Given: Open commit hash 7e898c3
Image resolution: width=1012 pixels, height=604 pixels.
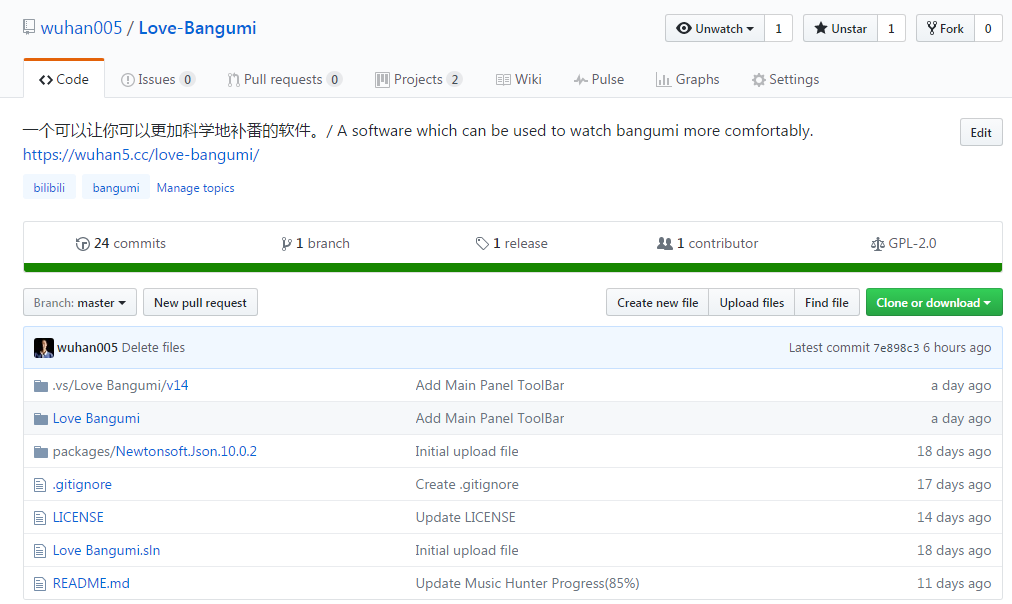Looking at the screenshot, I should (896, 348).
